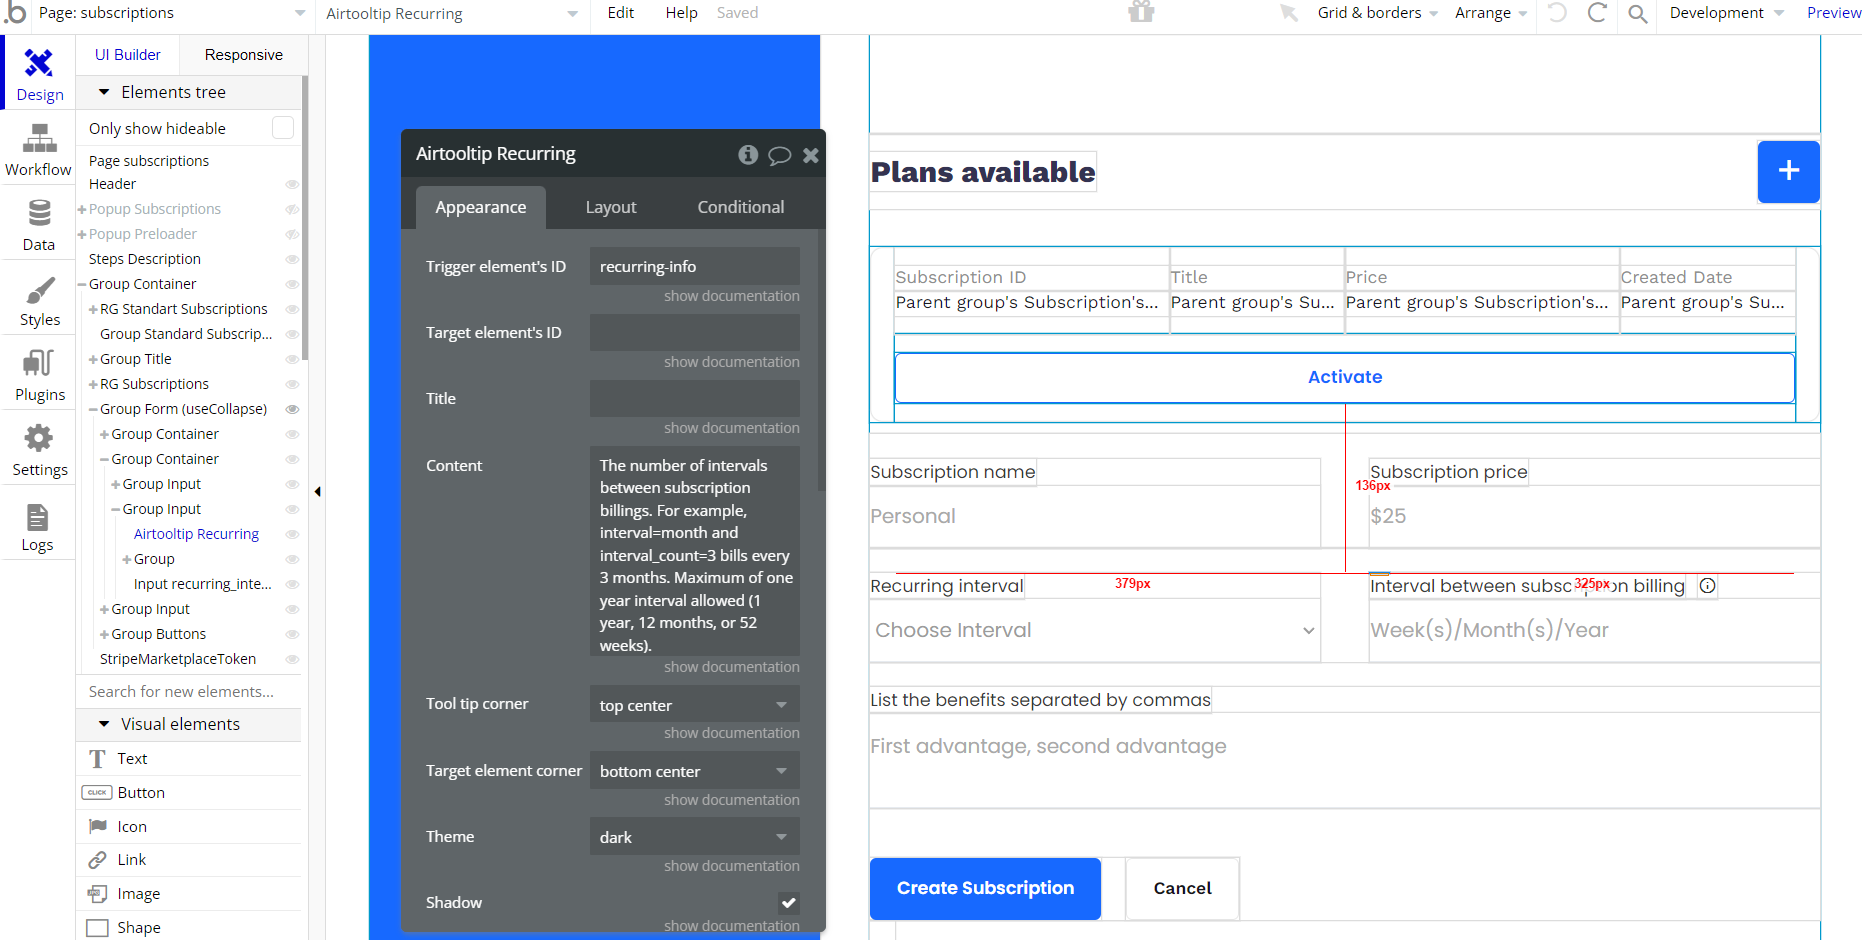Open the Data section icon
The height and width of the screenshot is (940, 1862).
[x=39, y=225]
